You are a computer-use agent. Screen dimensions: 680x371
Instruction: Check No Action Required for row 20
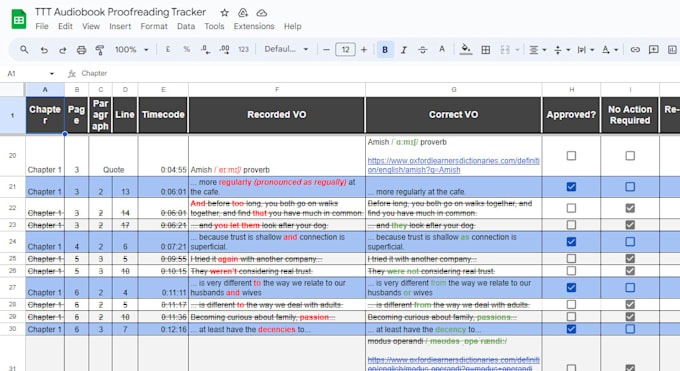[x=630, y=155]
